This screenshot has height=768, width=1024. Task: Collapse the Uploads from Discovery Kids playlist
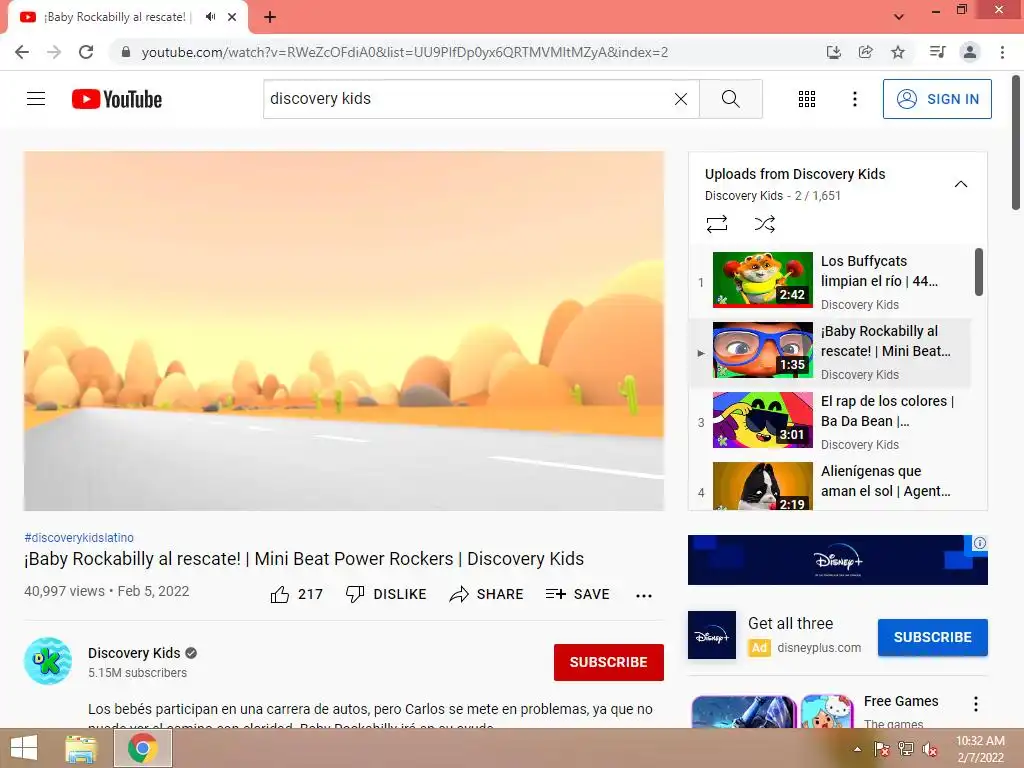pyautogui.click(x=961, y=184)
